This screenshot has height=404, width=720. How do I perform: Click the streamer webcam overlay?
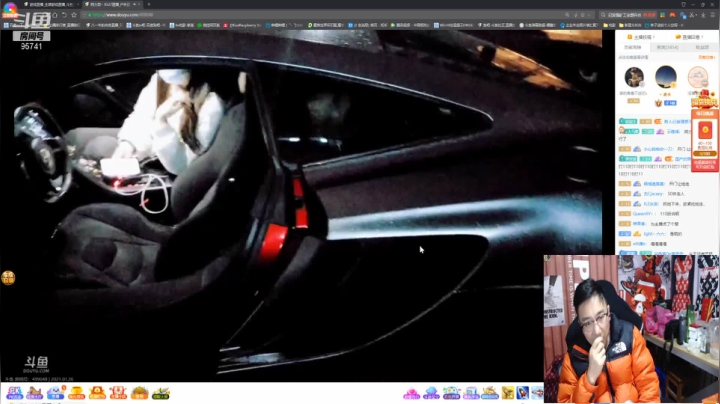[x=631, y=329]
